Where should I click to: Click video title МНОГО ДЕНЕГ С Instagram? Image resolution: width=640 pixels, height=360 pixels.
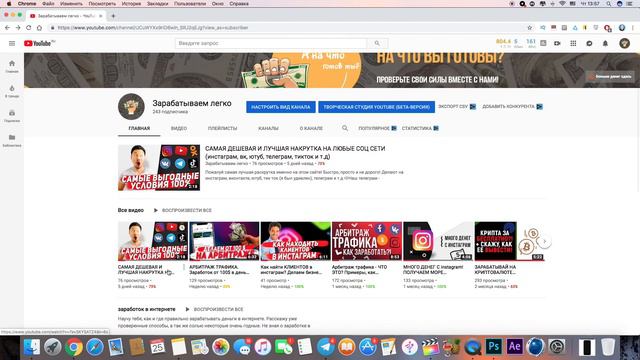(433, 269)
